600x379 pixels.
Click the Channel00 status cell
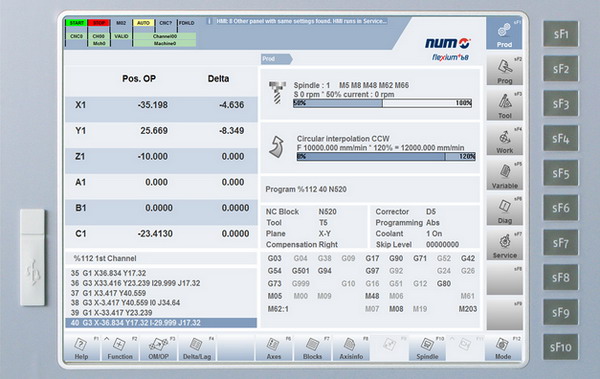coord(165,36)
